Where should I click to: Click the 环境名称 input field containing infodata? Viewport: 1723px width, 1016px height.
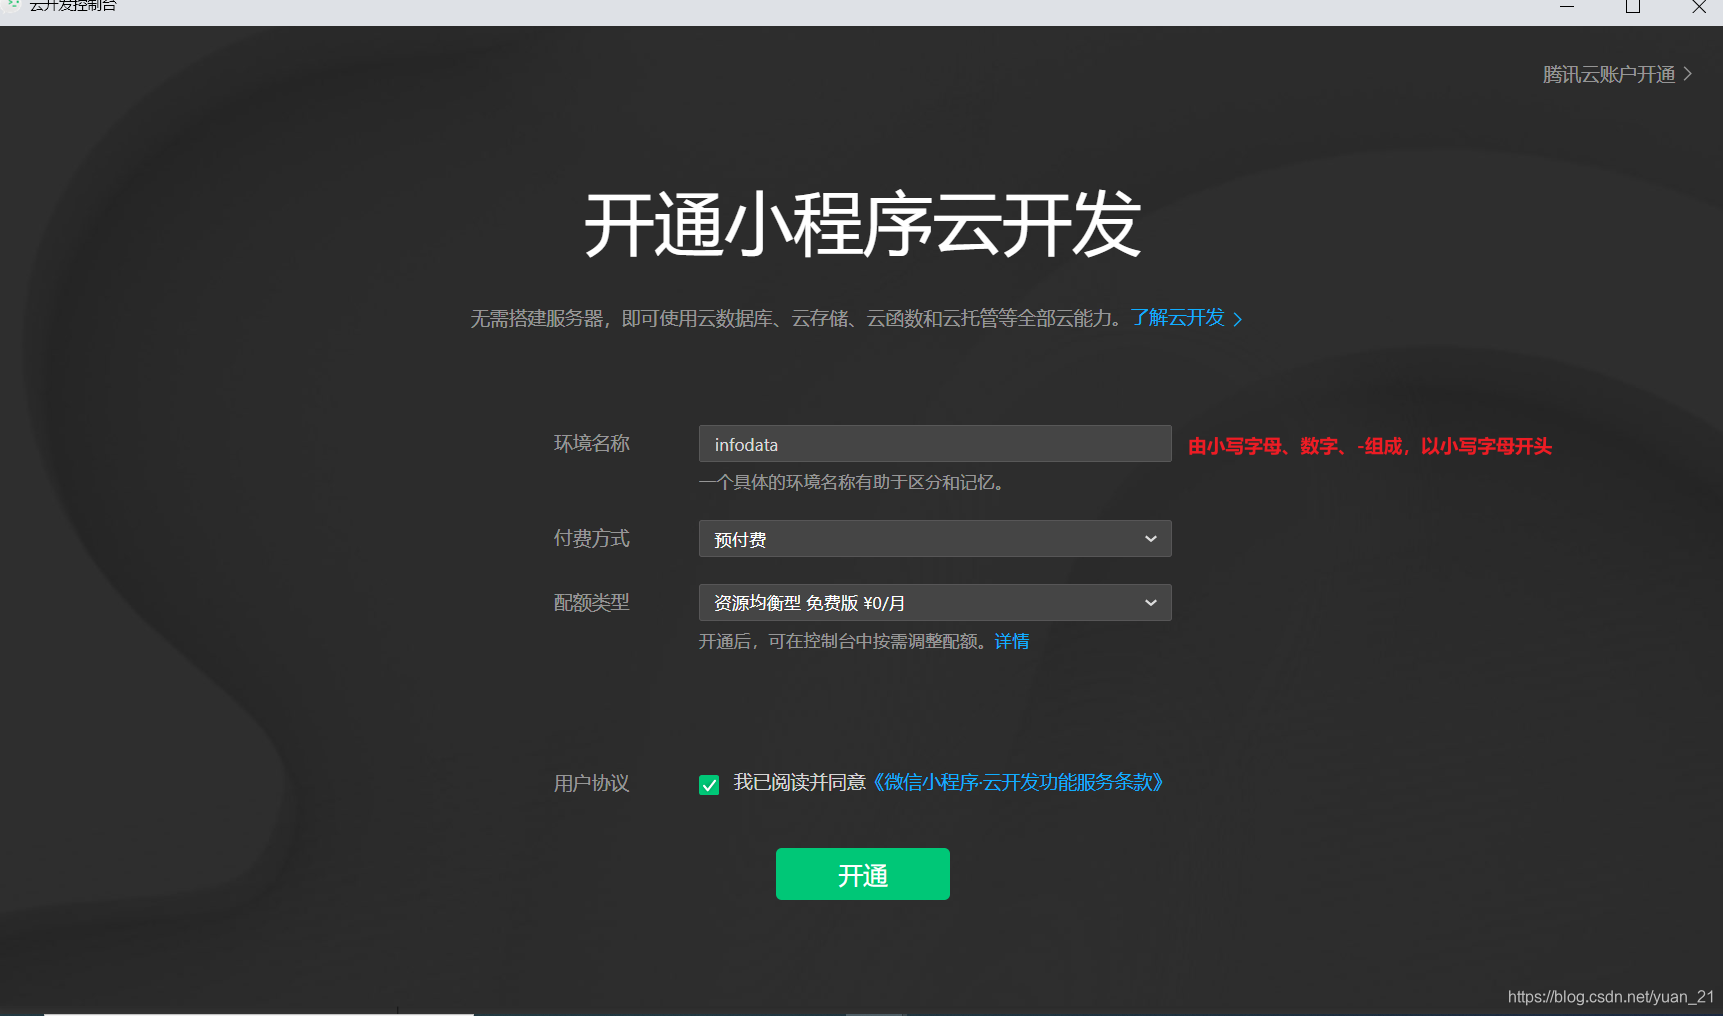pyautogui.click(x=935, y=444)
